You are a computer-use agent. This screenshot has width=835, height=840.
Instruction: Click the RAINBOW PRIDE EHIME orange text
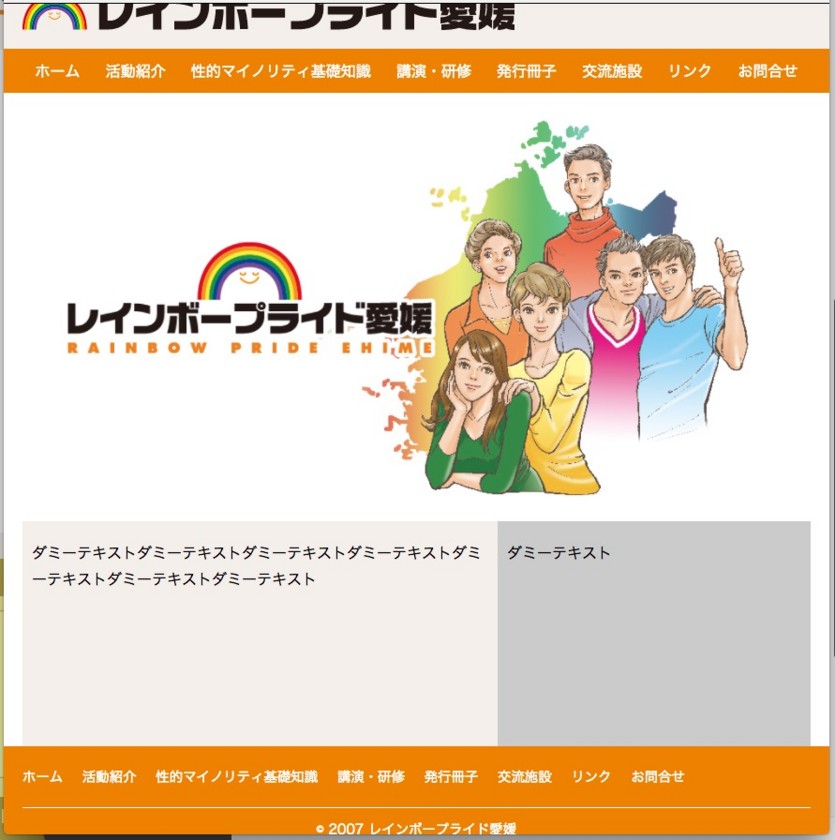click(250, 348)
